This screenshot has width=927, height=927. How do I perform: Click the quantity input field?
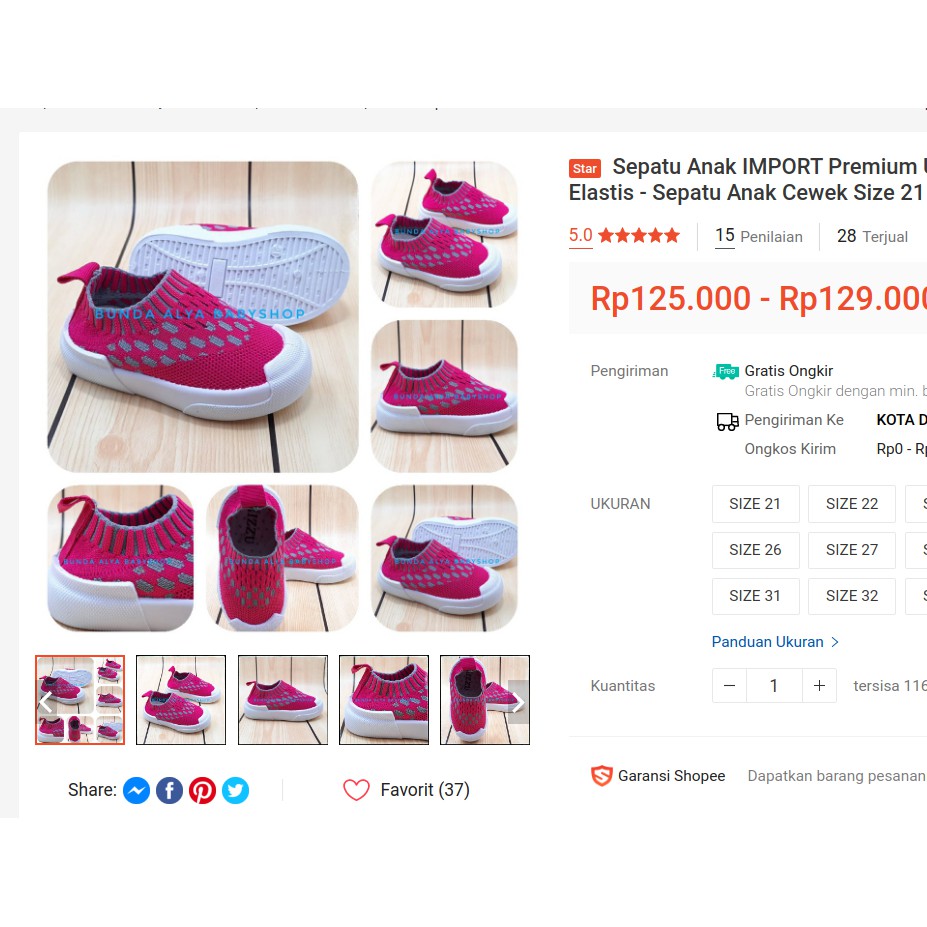[774, 686]
